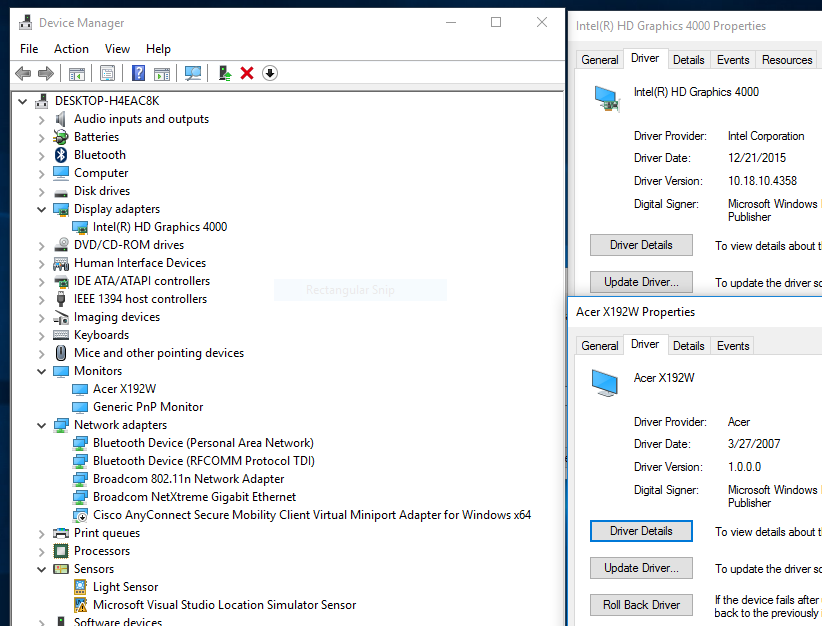Image resolution: width=822 pixels, height=626 pixels.
Task: Click the DVD/CD-ROM drives disc icon
Action: coord(61,245)
